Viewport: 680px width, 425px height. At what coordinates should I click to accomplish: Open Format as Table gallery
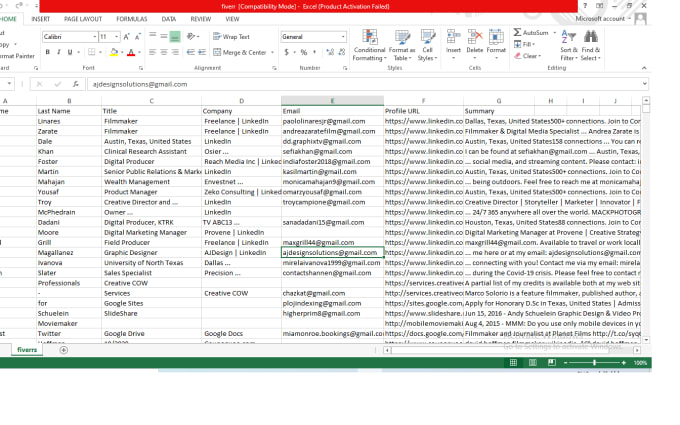(x=402, y=45)
